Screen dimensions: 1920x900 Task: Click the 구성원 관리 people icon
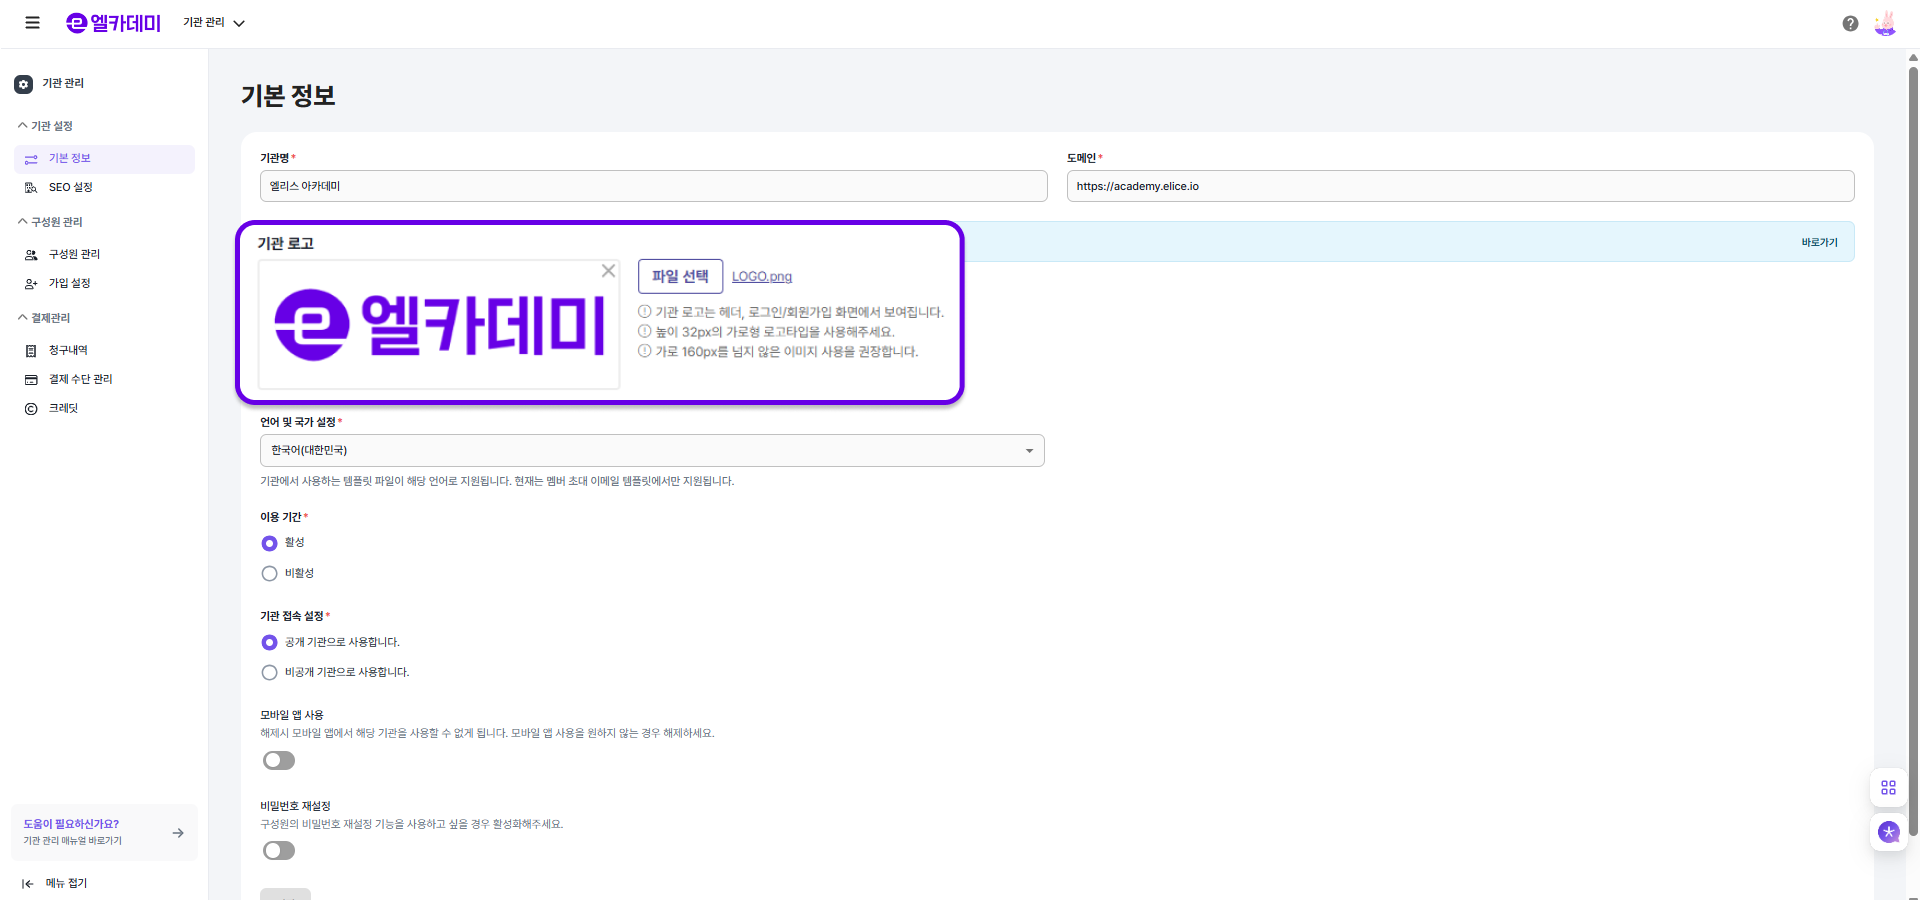[31, 255]
